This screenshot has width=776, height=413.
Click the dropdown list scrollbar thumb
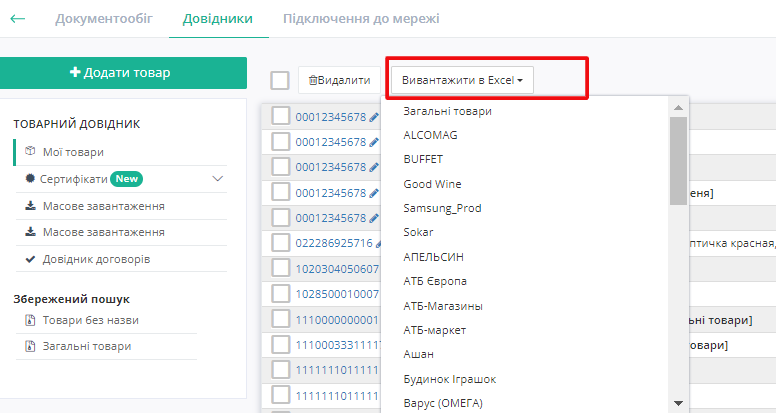click(678, 161)
